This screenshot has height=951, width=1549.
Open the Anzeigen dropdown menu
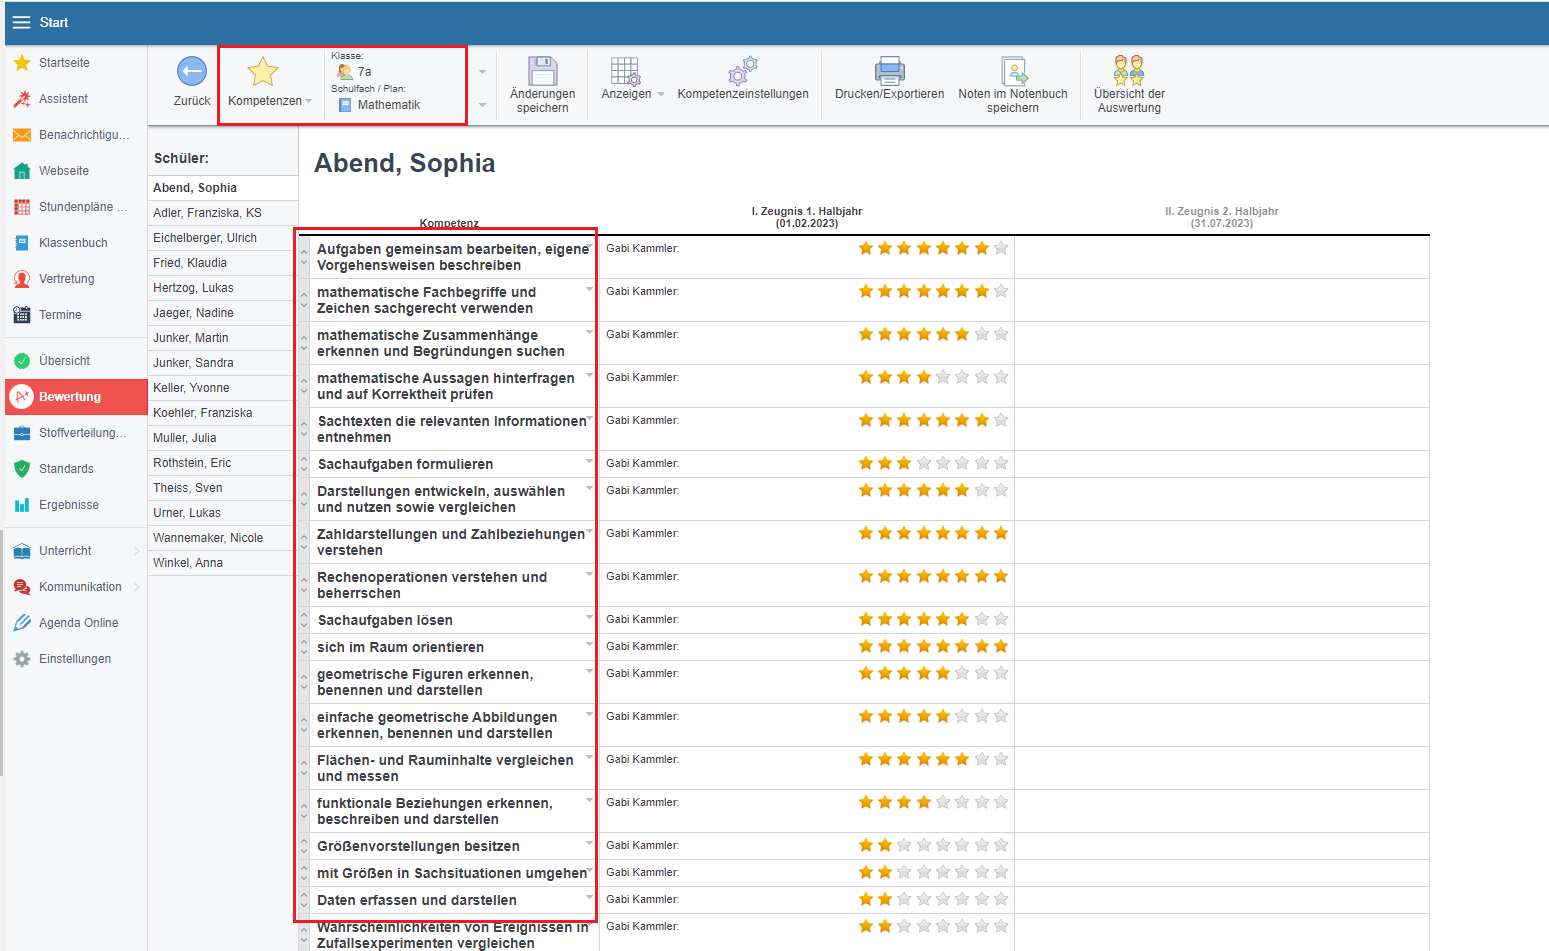pos(633,94)
